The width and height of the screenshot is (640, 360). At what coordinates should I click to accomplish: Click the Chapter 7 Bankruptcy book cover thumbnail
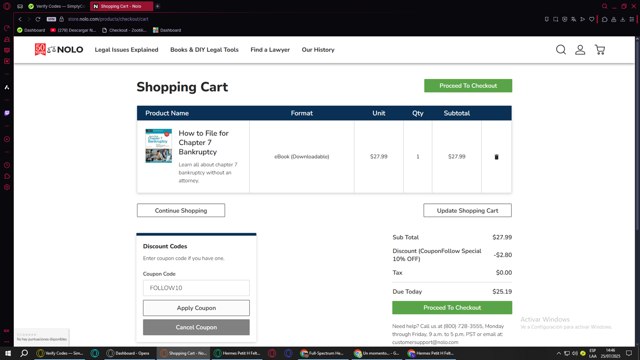pos(159,146)
